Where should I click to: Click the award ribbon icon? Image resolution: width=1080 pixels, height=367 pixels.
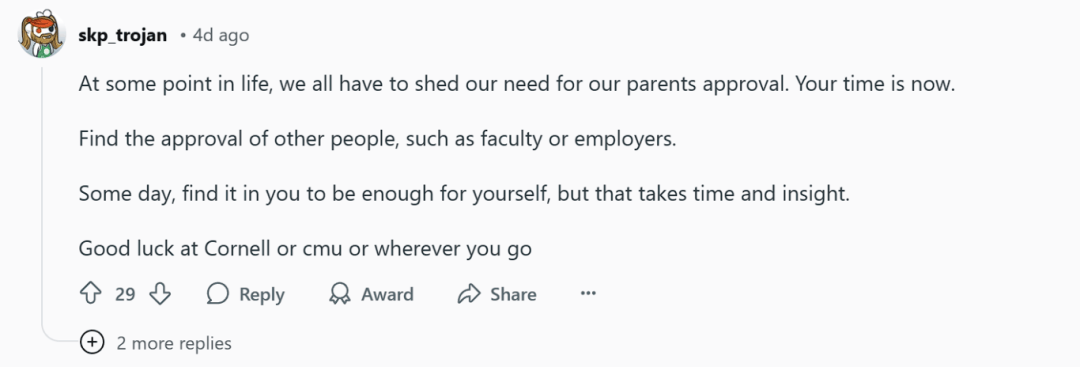point(340,295)
